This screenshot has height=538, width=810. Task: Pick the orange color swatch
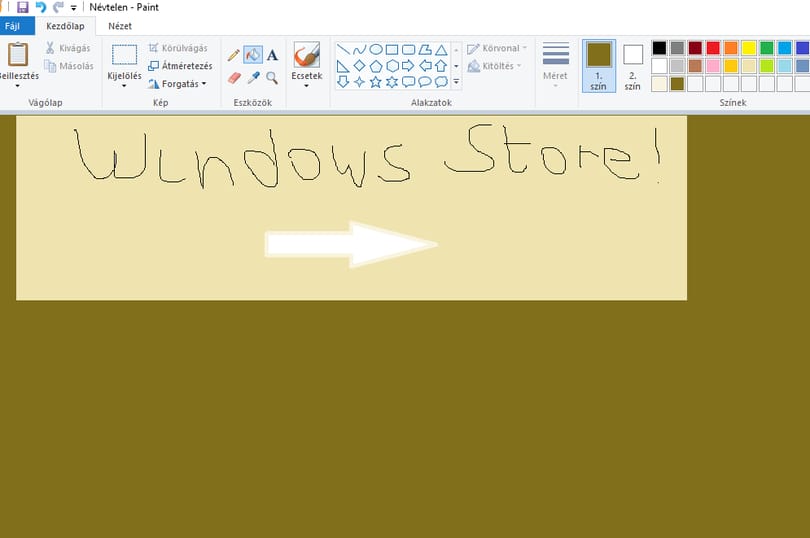pos(731,48)
